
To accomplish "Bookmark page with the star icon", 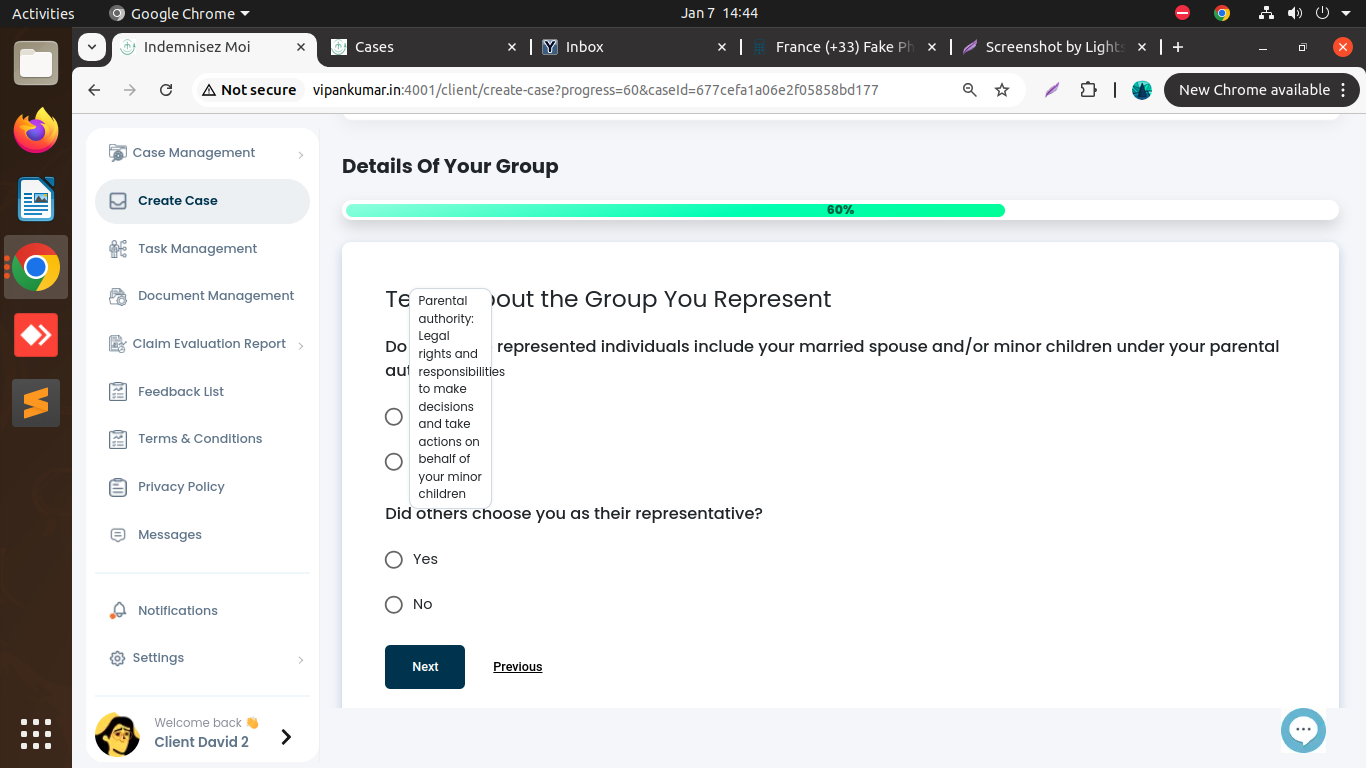I will pos(1002,90).
